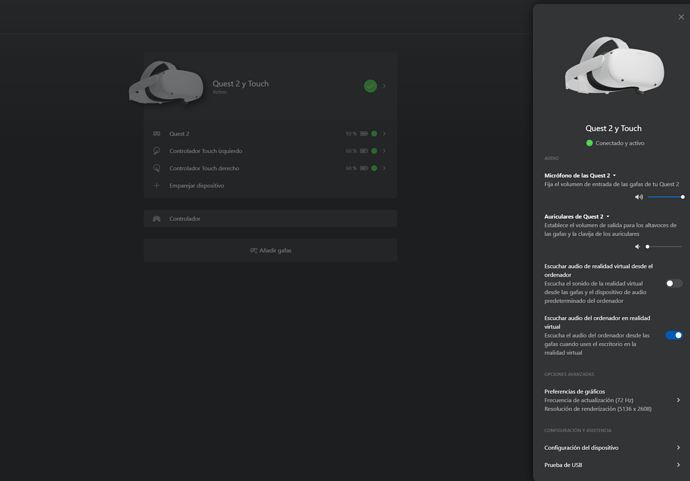Open the Micrófono de las Quest 2 dropdown
This screenshot has width=690, height=481.
[580, 175]
